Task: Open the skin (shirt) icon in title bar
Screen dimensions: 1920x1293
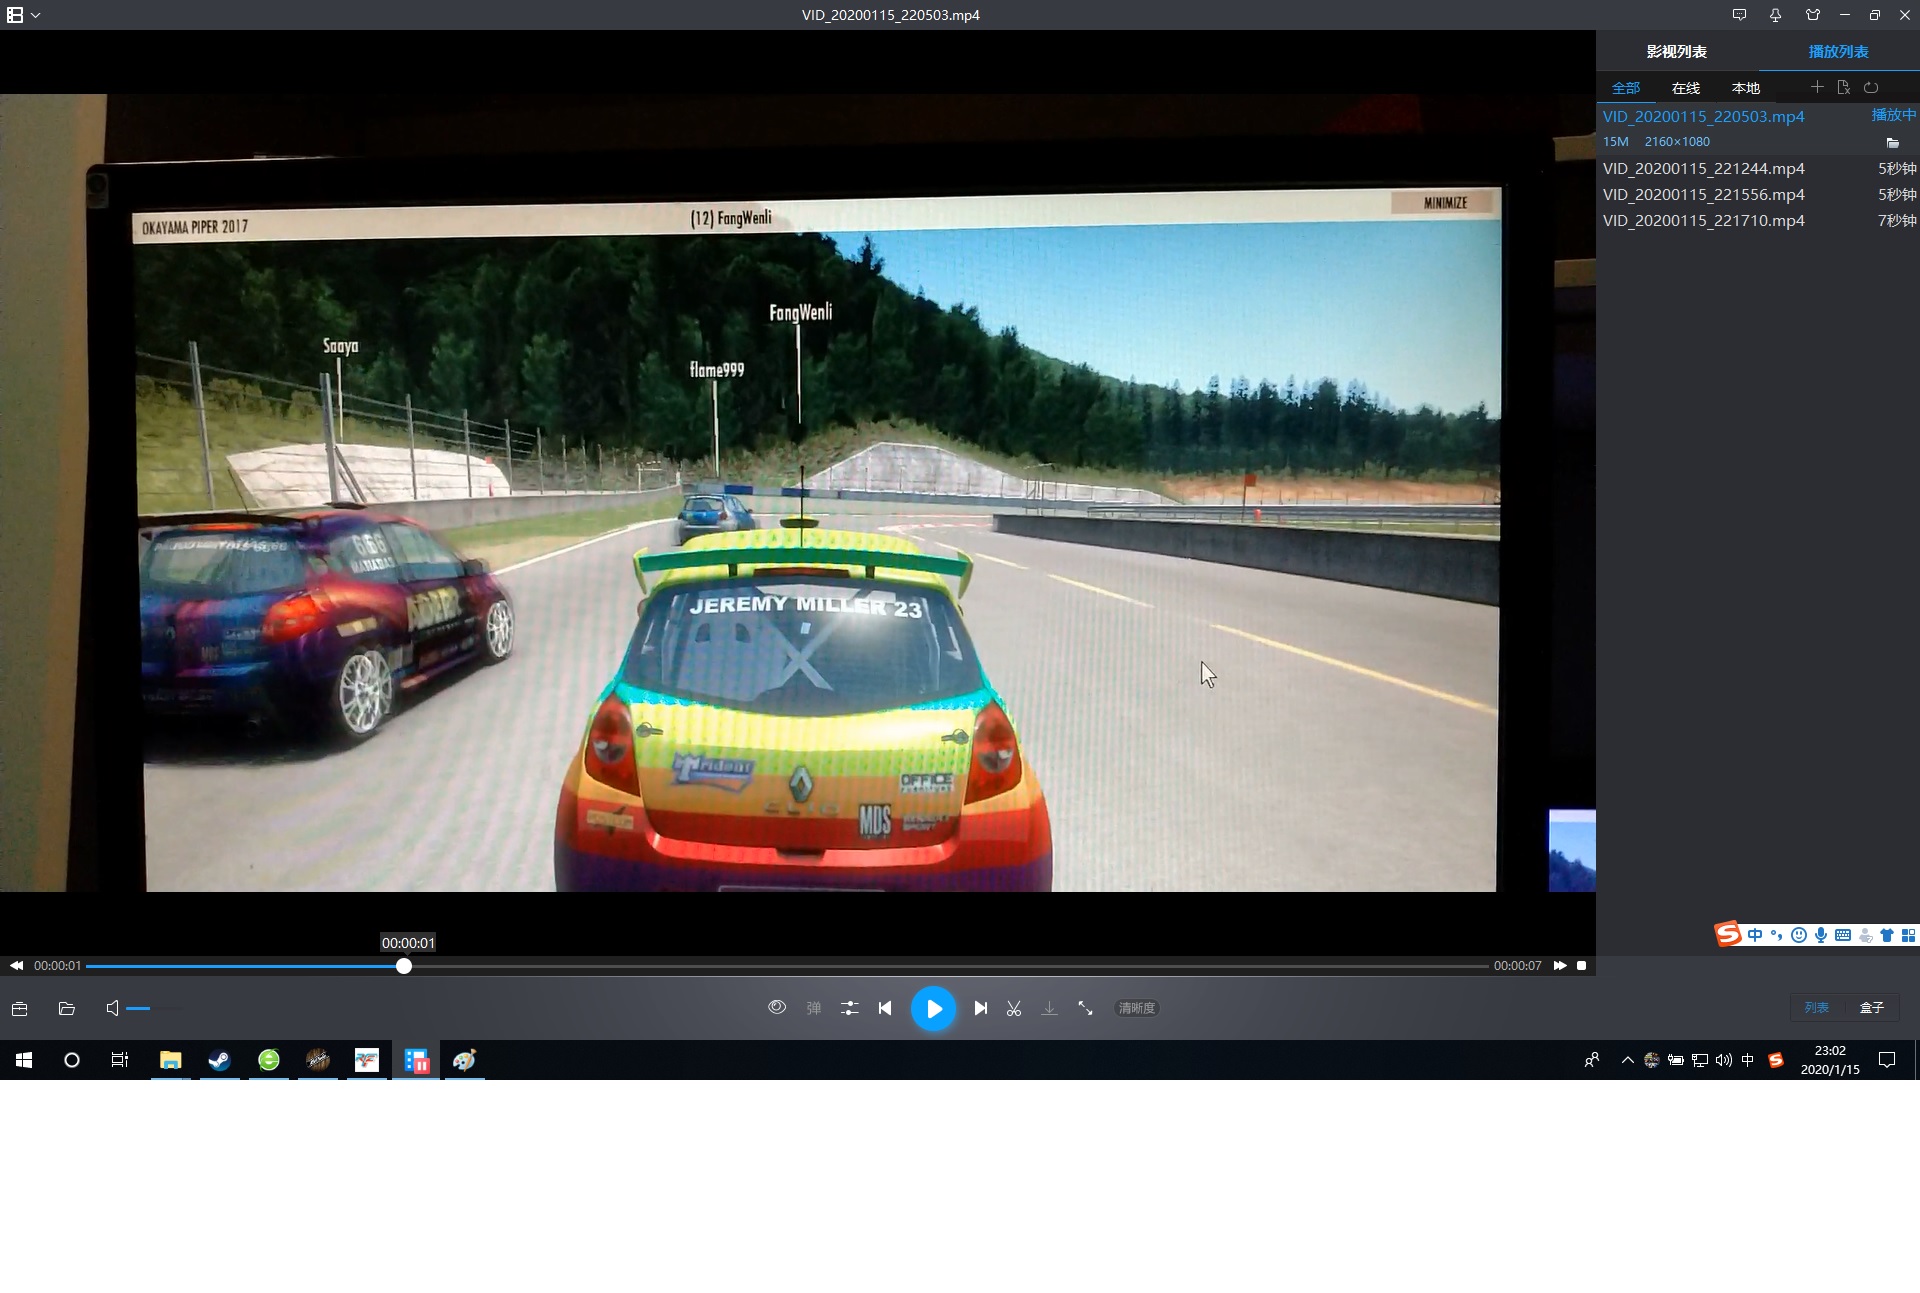Action: click(1812, 15)
